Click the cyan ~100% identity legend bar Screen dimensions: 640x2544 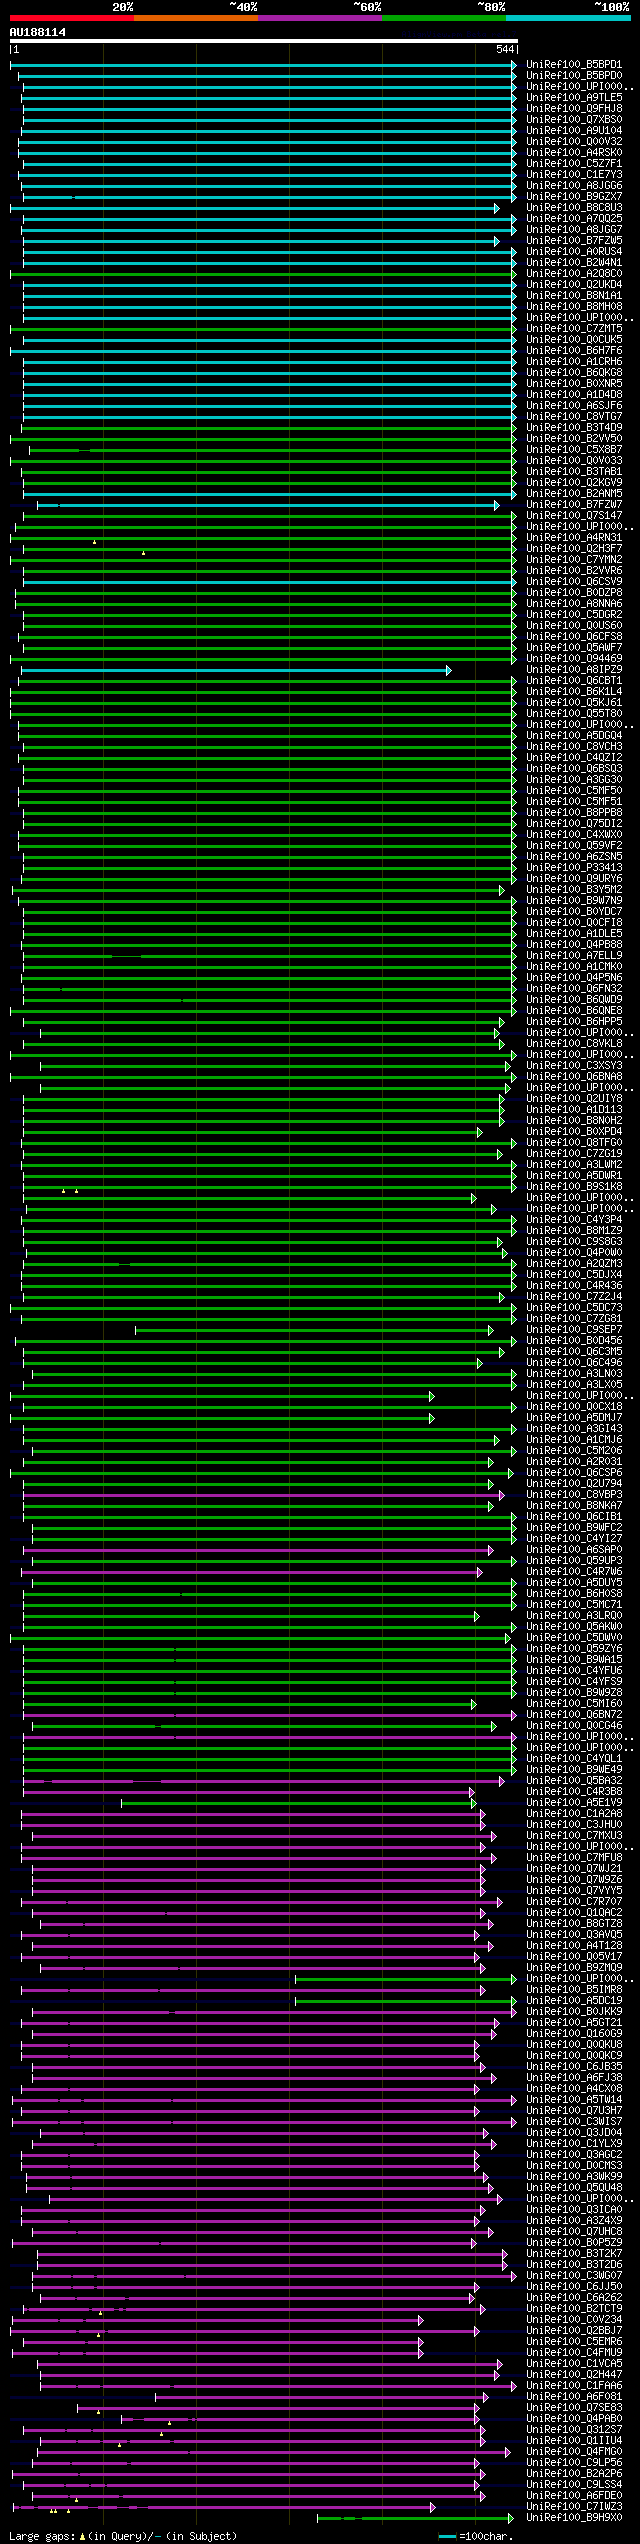point(568,18)
